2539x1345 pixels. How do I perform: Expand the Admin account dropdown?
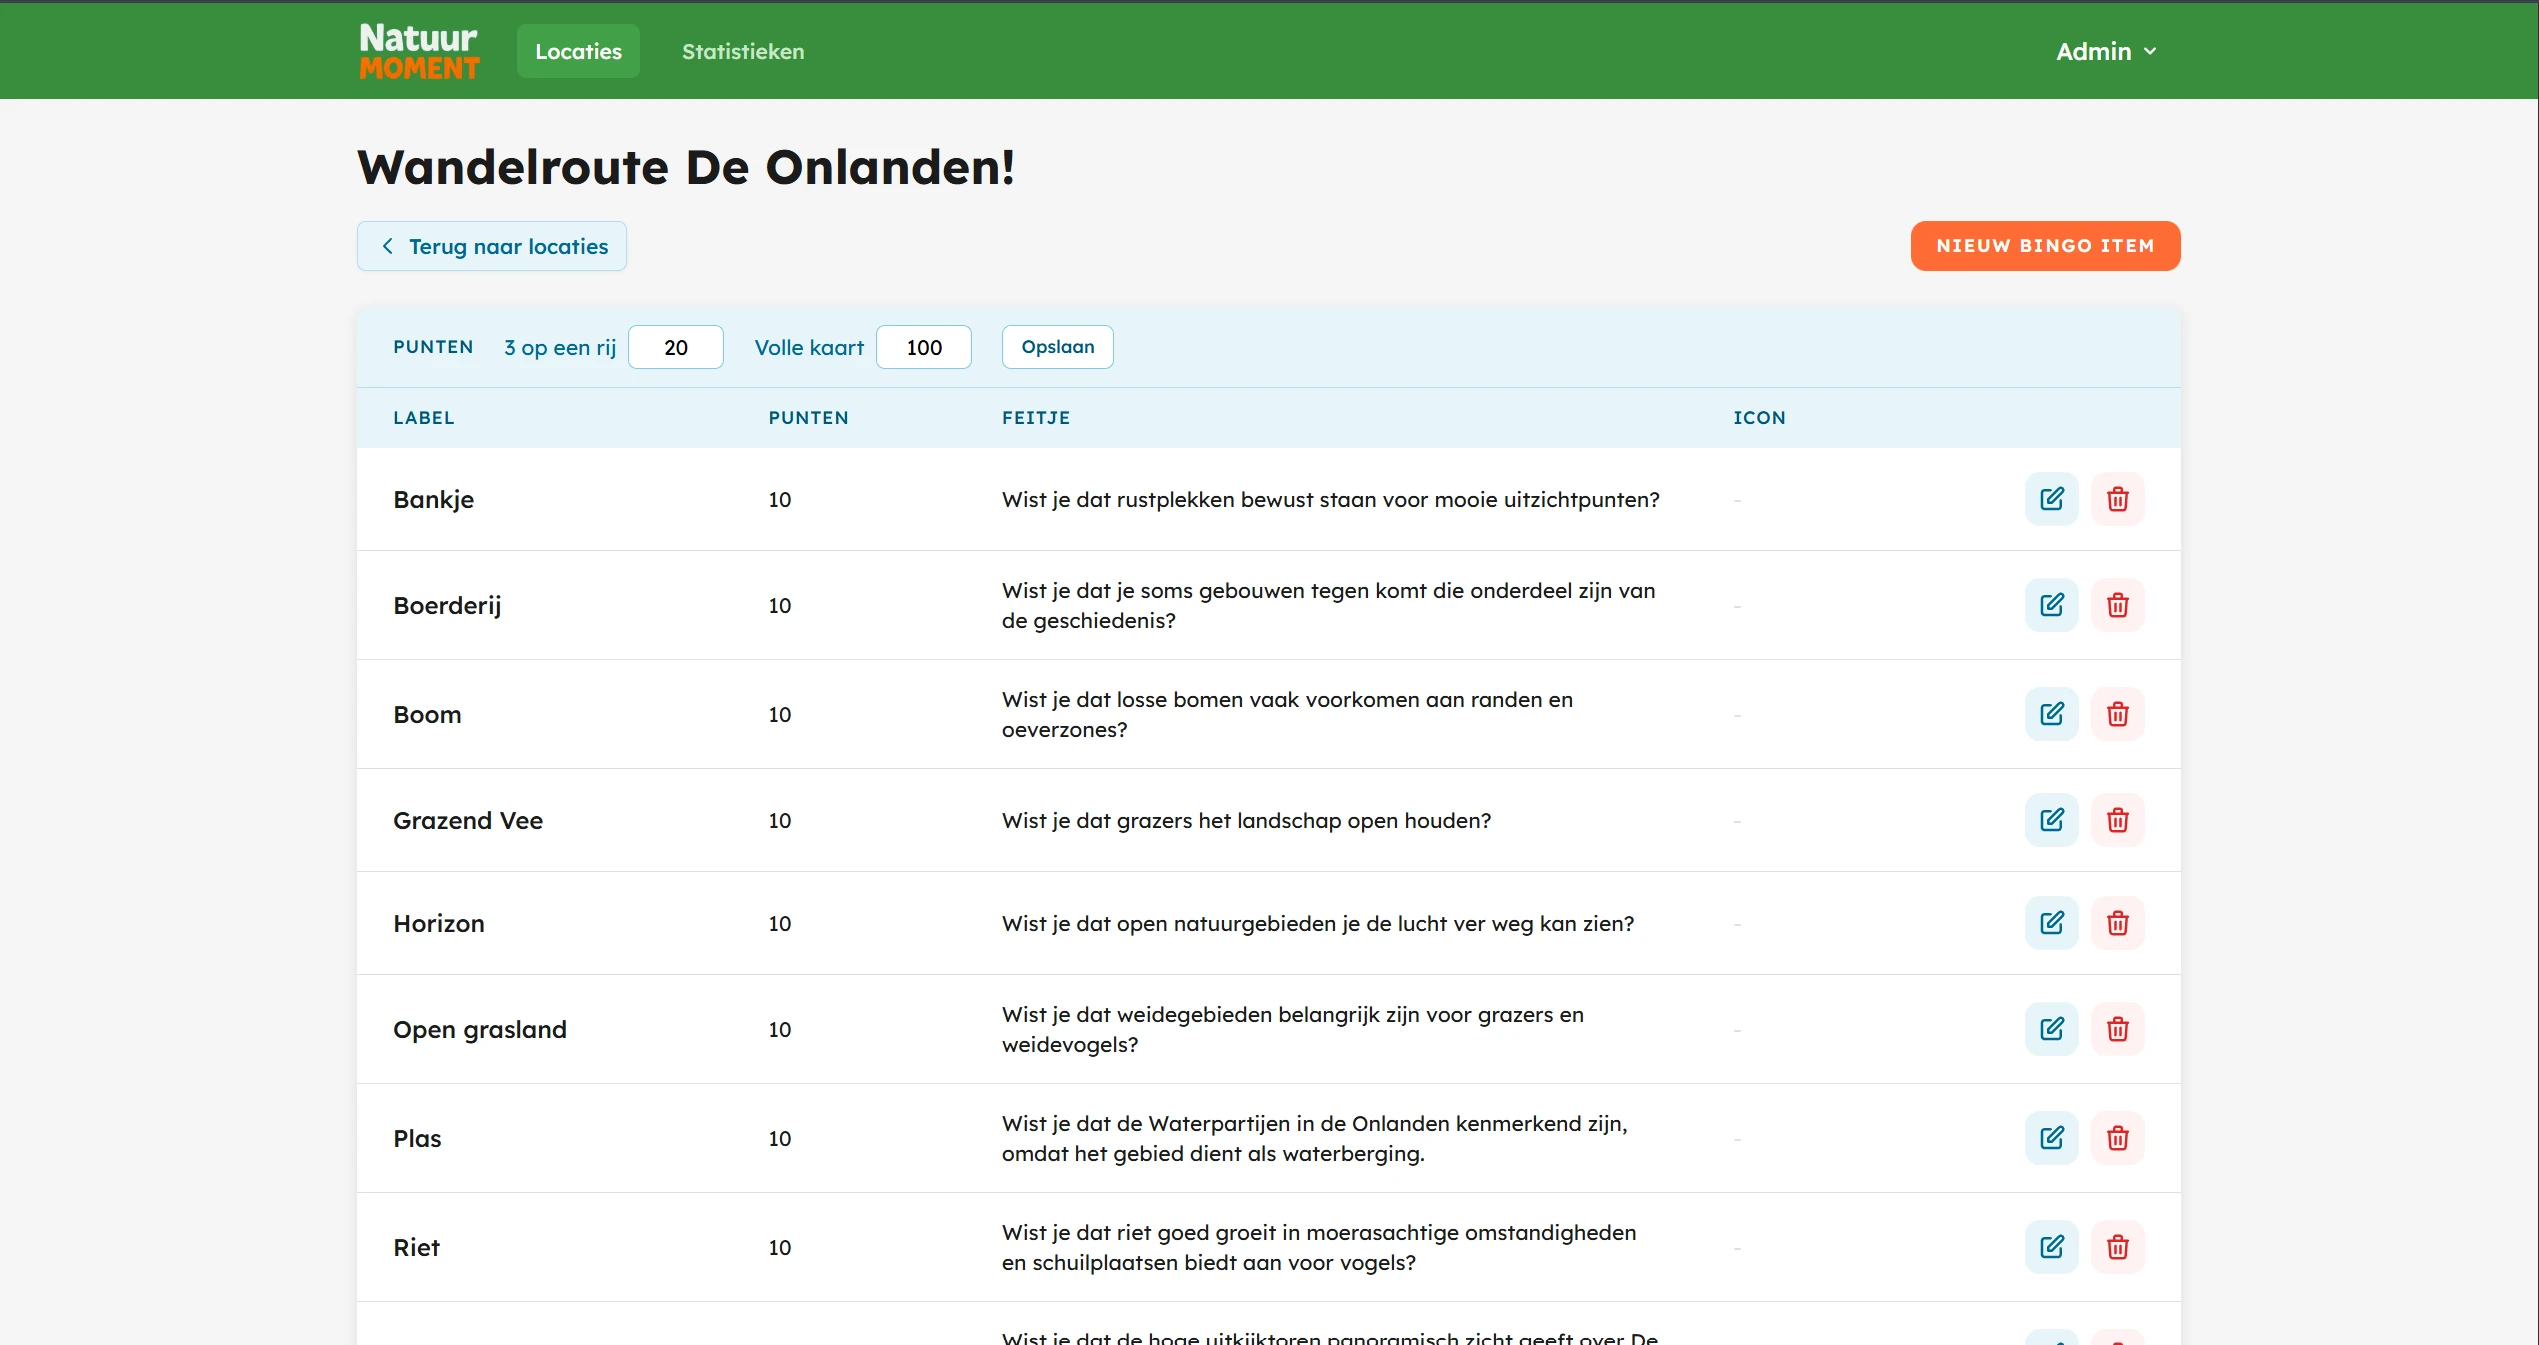pyautogui.click(x=2104, y=50)
